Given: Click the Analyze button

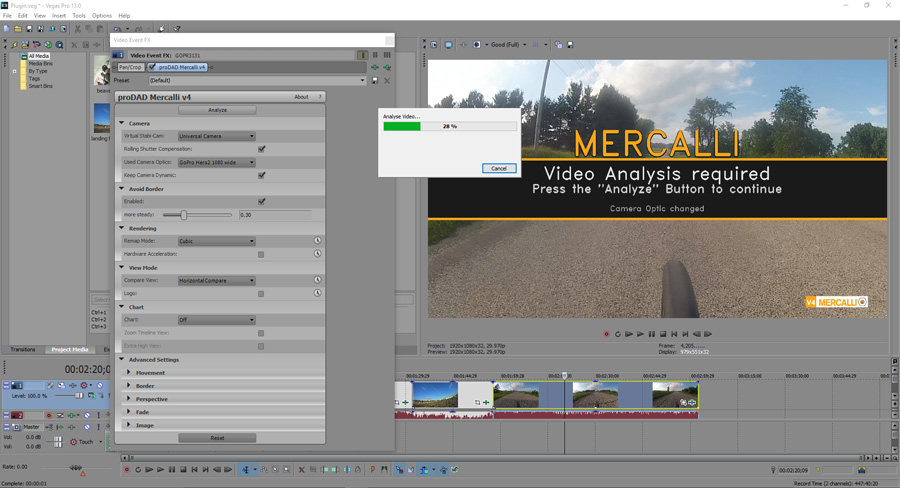Looking at the screenshot, I should 217,110.
